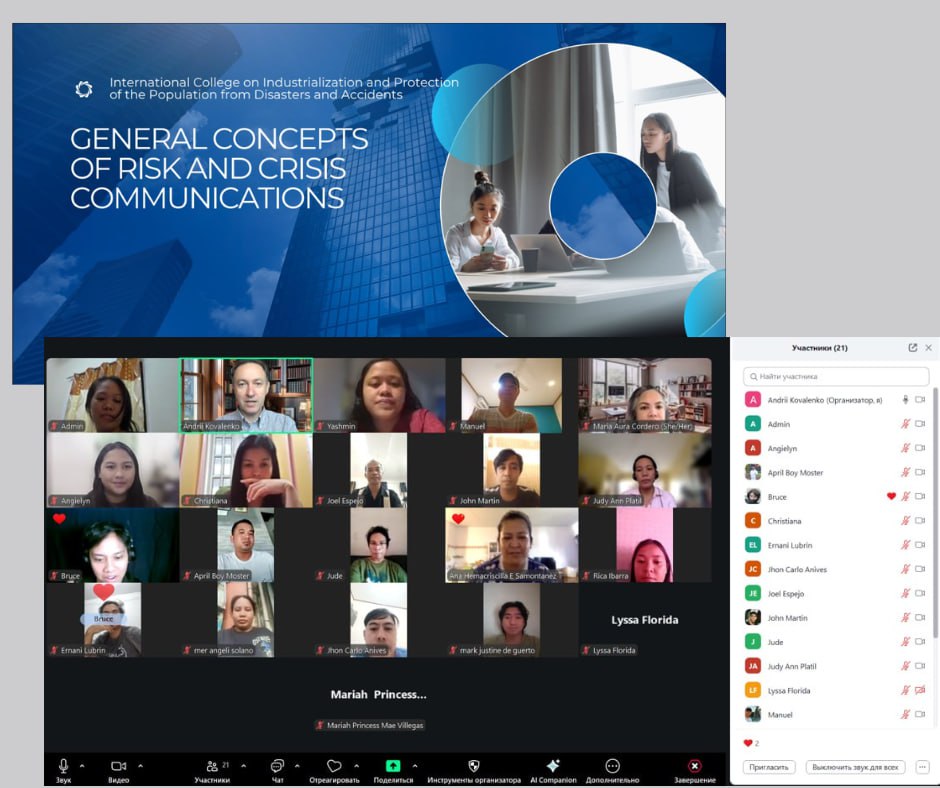The width and height of the screenshot is (940, 788).
Task: Click the green Поделиться share screen icon
Action: 393,765
